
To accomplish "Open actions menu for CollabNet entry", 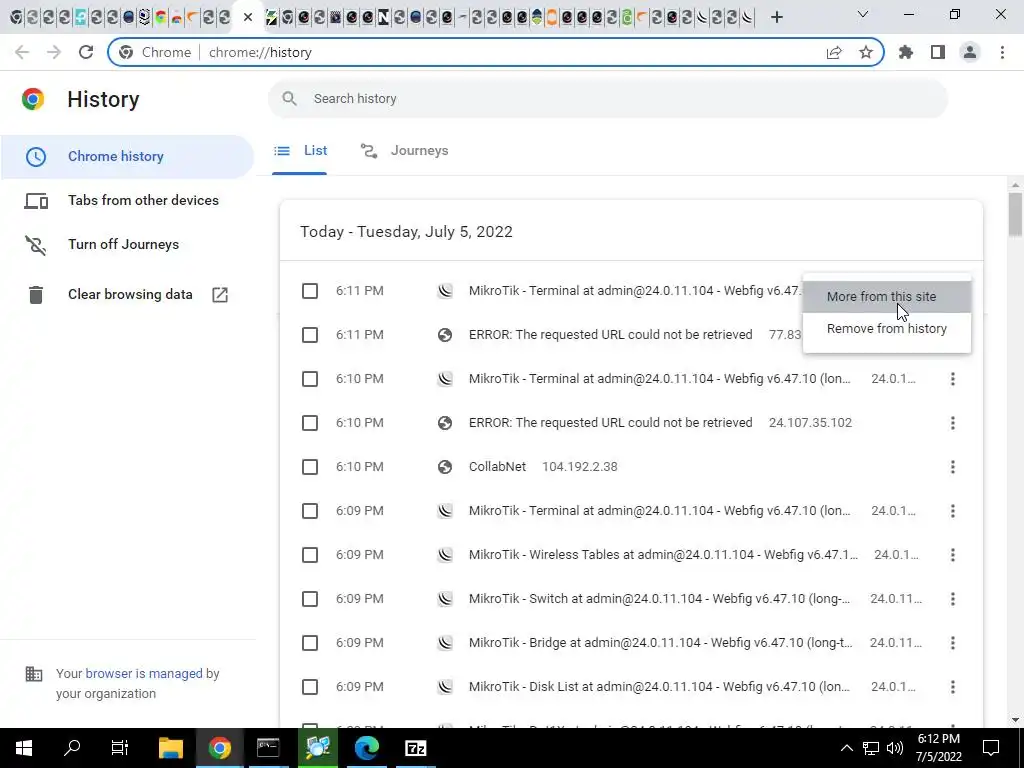I will coord(953,467).
